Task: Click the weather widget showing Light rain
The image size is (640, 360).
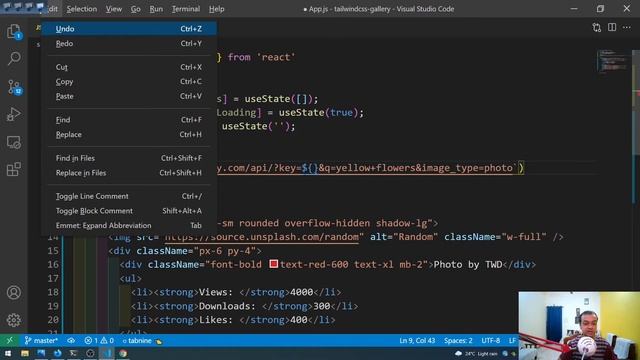Action: [x=476, y=353]
